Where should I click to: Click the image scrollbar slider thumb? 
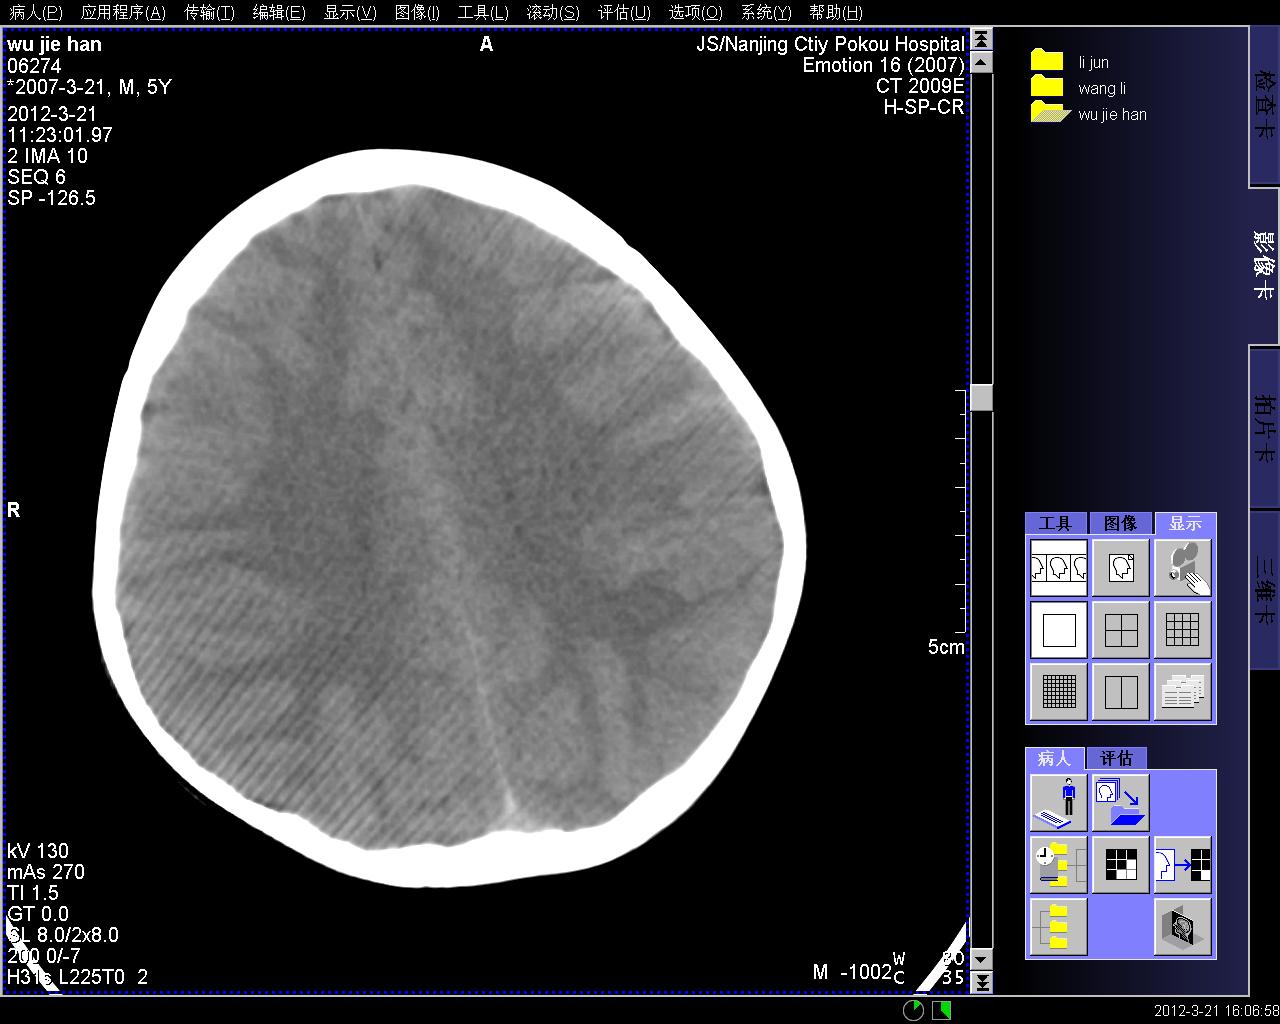[x=981, y=397]
